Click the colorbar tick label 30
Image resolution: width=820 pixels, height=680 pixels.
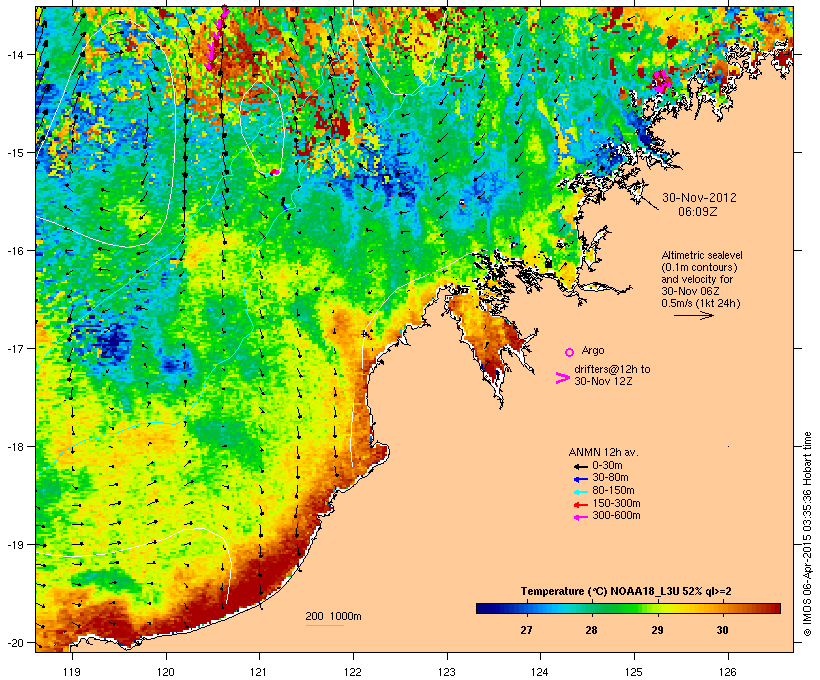pyautogui.click(x=722, y=630)
